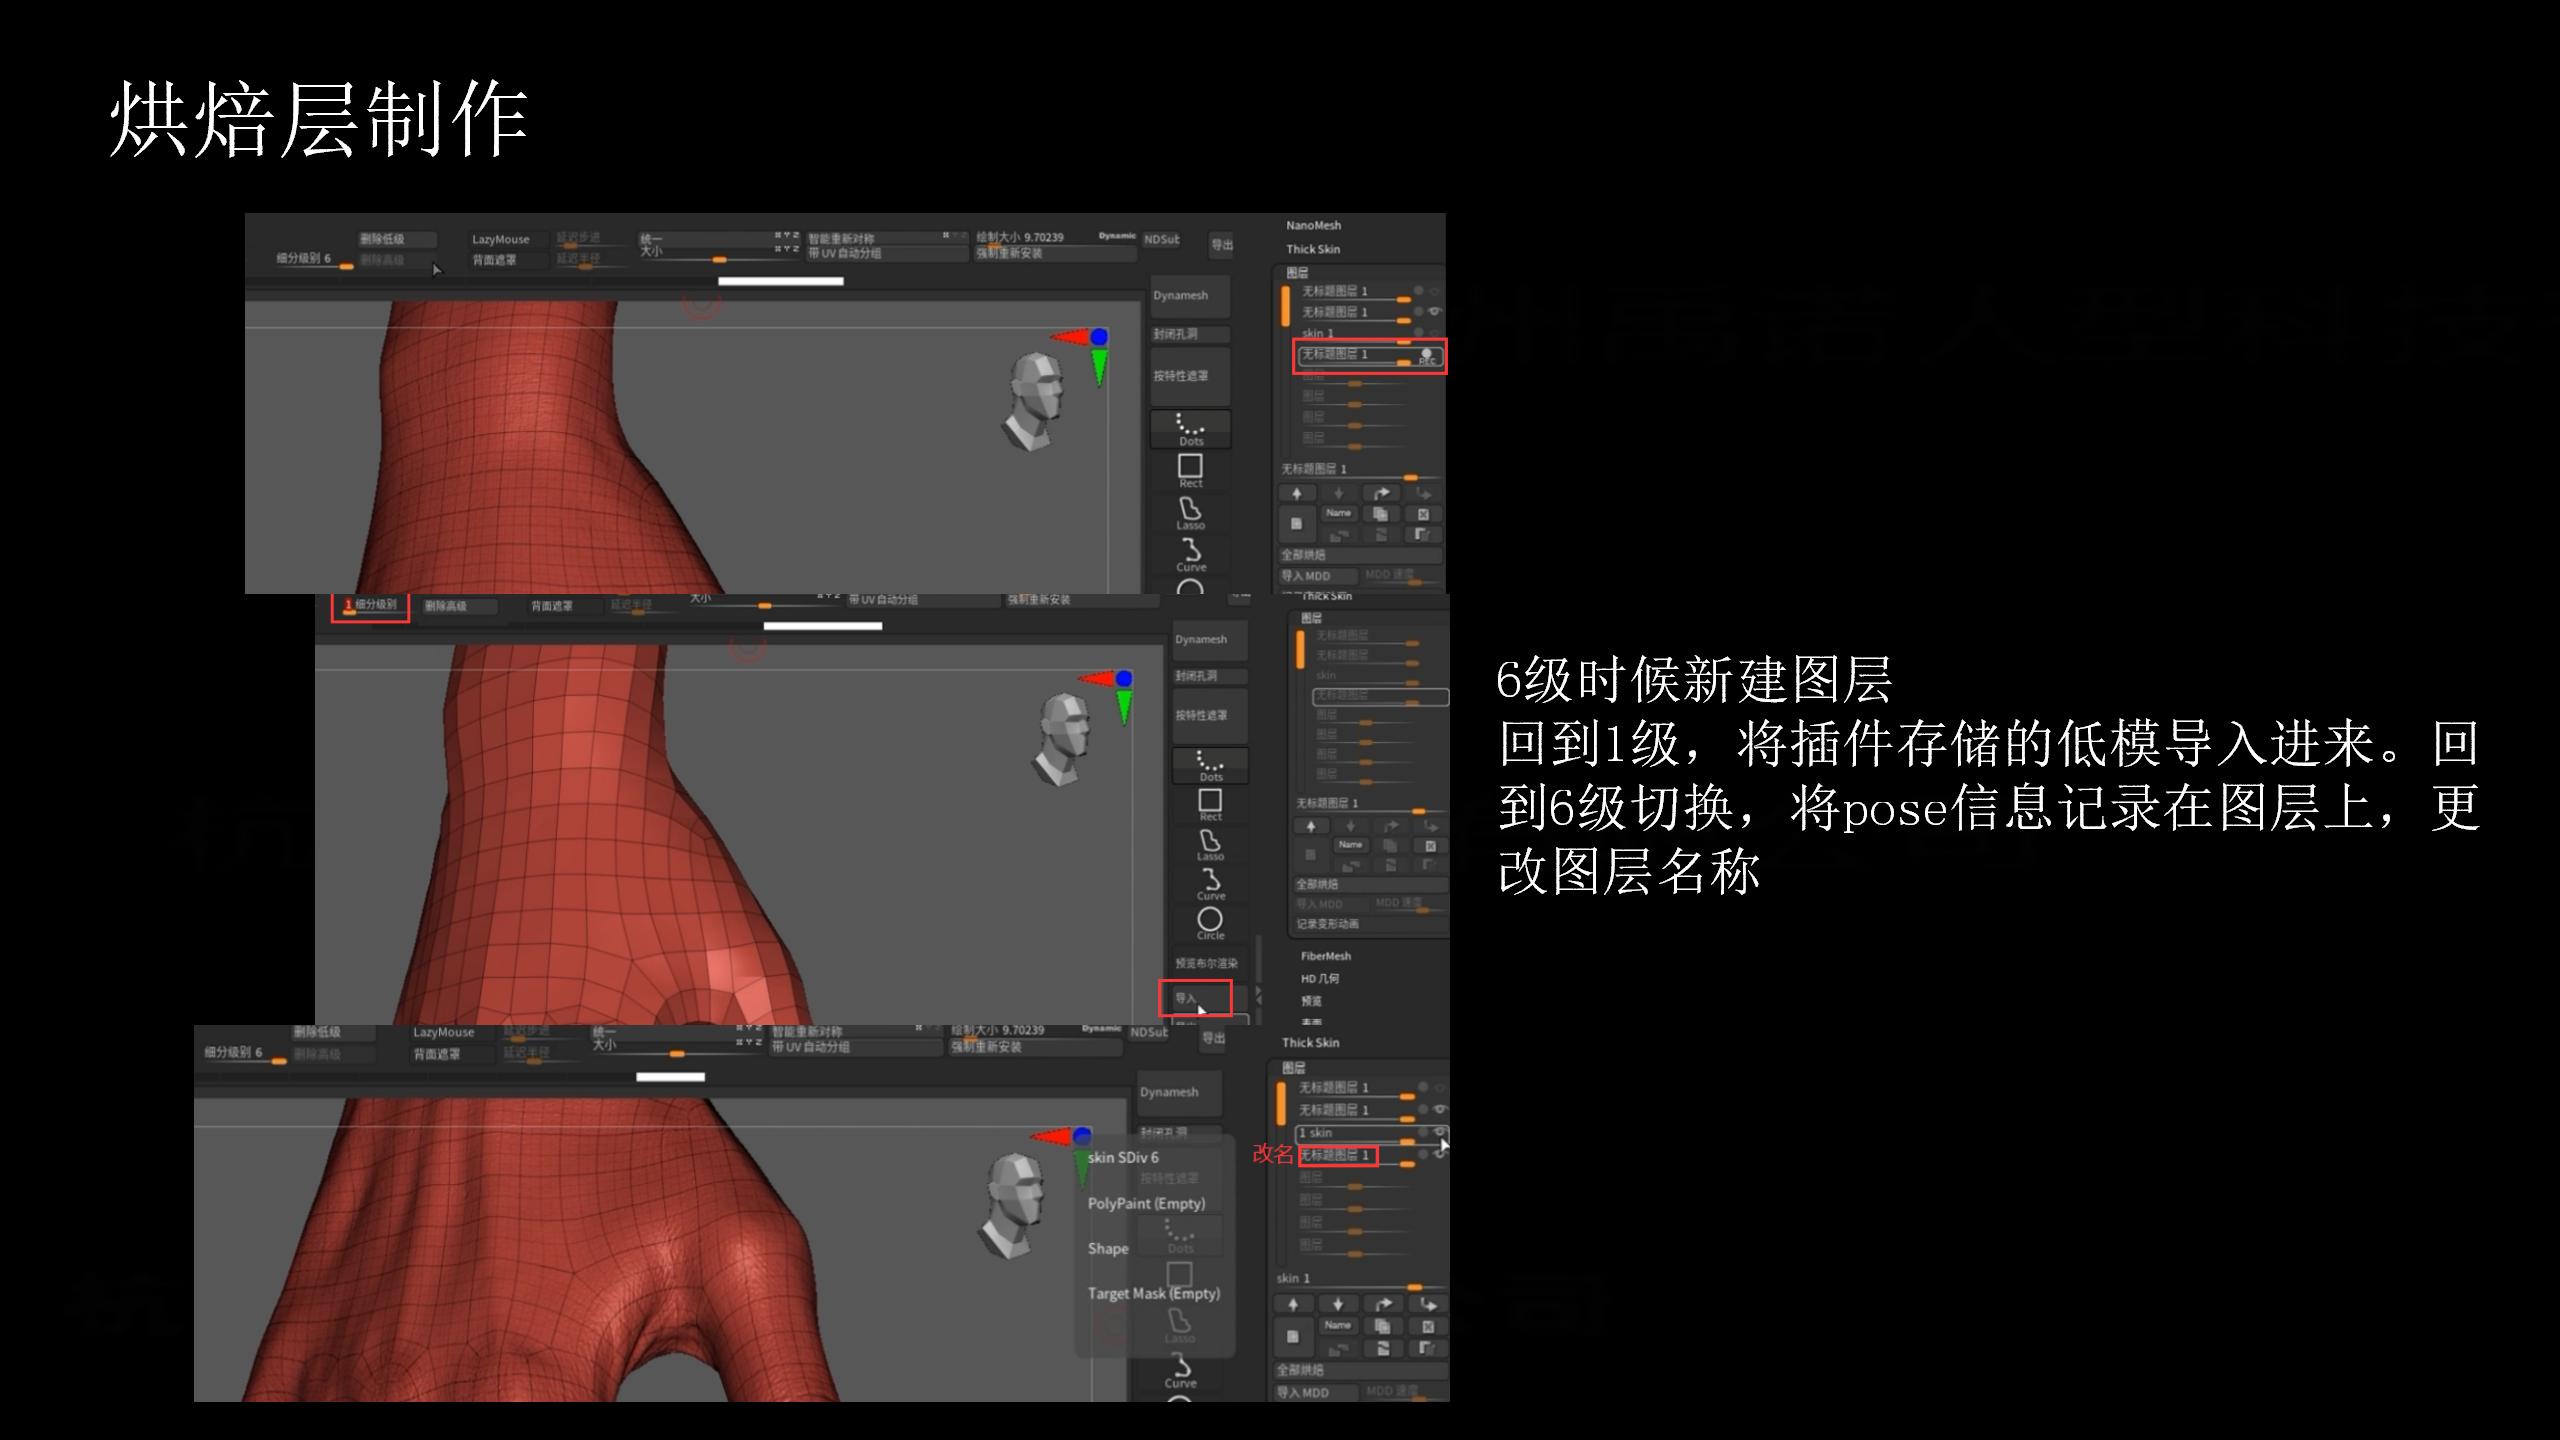The height and width of the screenshot is (1440, 2560).
Task: Click delete layer X icon in middle screenshot
Action: click(x=1430, y=846)
